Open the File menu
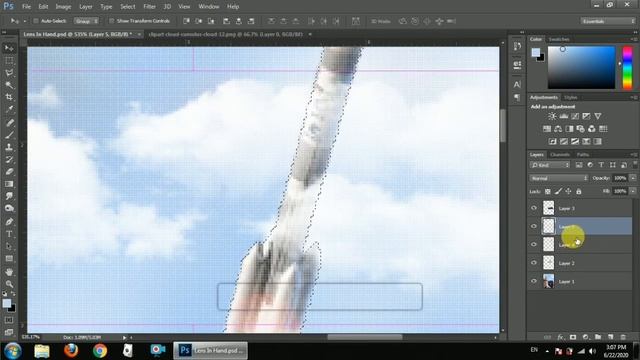640x360 pixels. pyautogui.click(x=26, y=7)
